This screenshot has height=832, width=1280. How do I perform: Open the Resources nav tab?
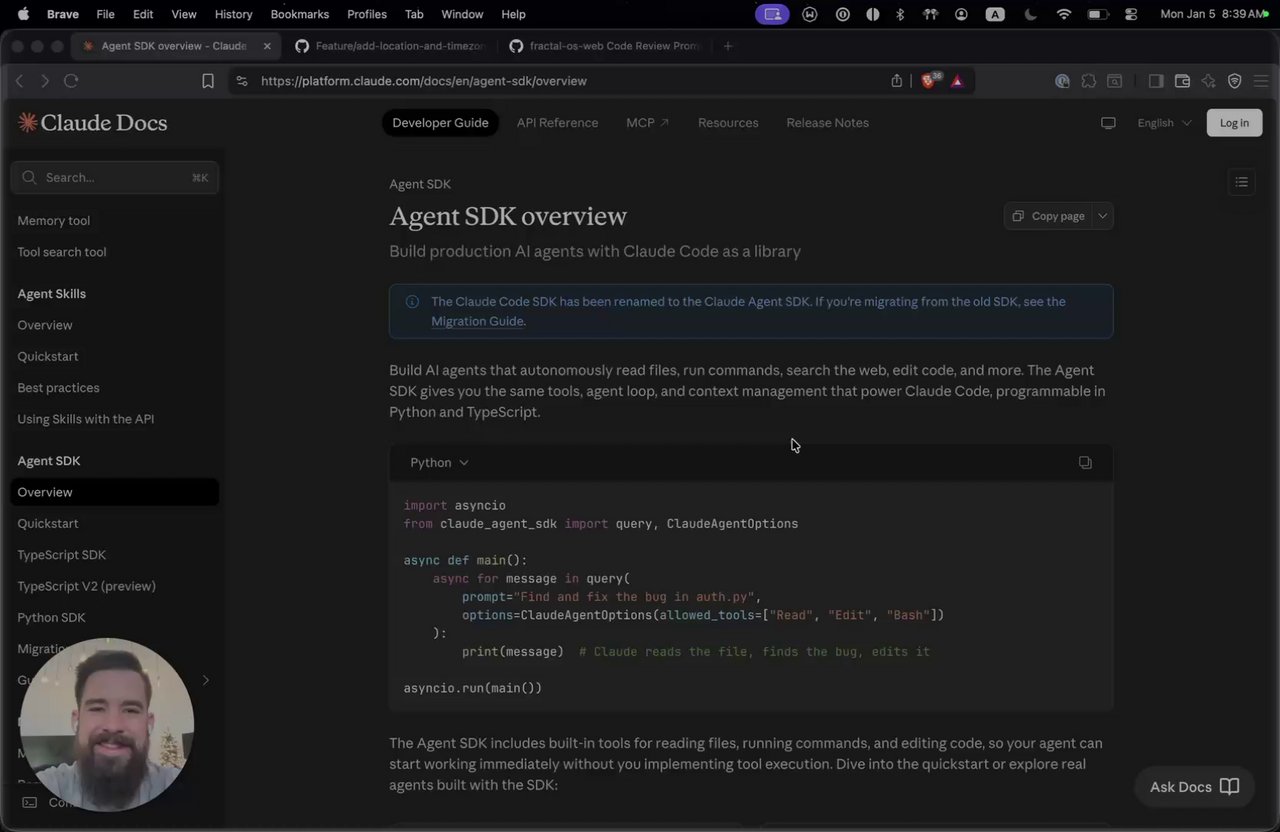pos(728,123)
